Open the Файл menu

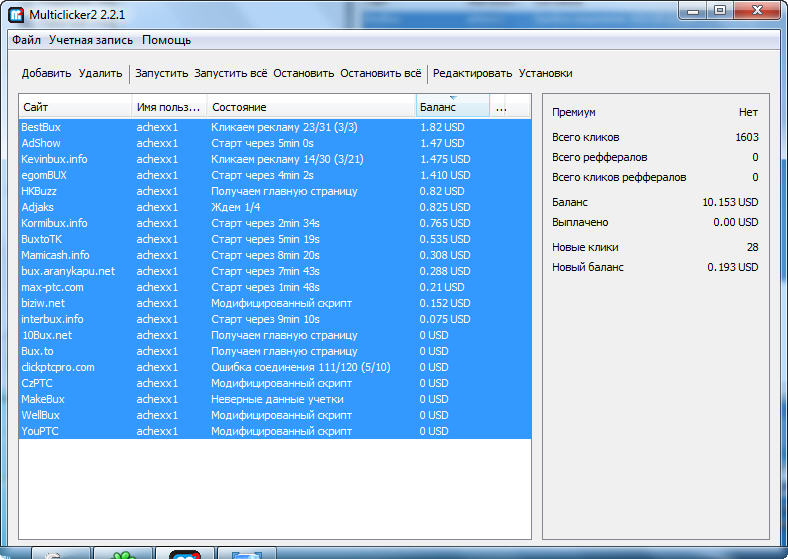point(26,40)
